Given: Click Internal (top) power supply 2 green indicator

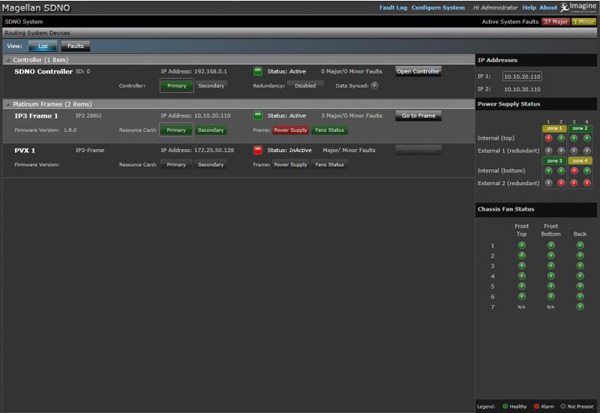Looking at the screenshot, I should (561, 138).
